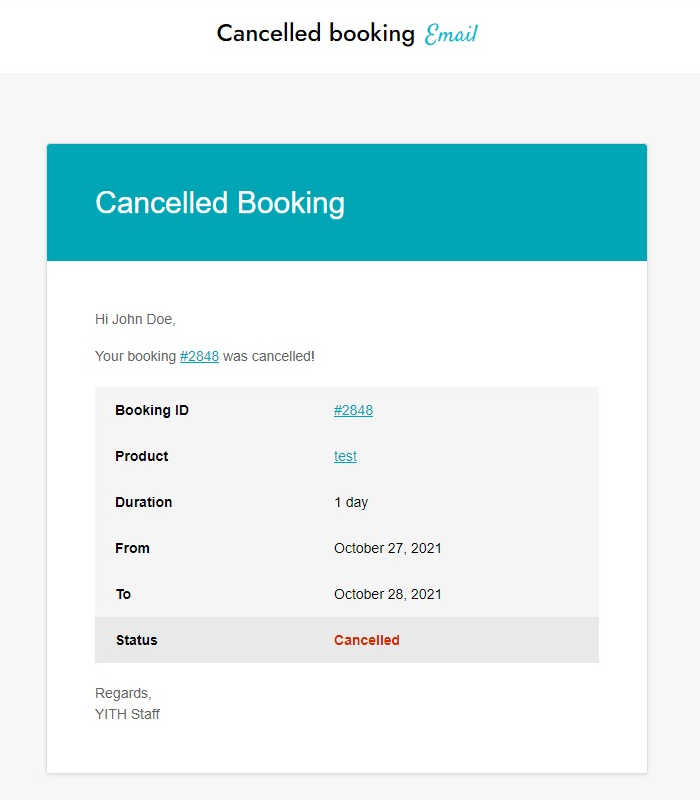The height and width of the screenshot is (800, 700).
Task: Click the "Cancelled Booking" header title
Action: [x=220, y=203]
